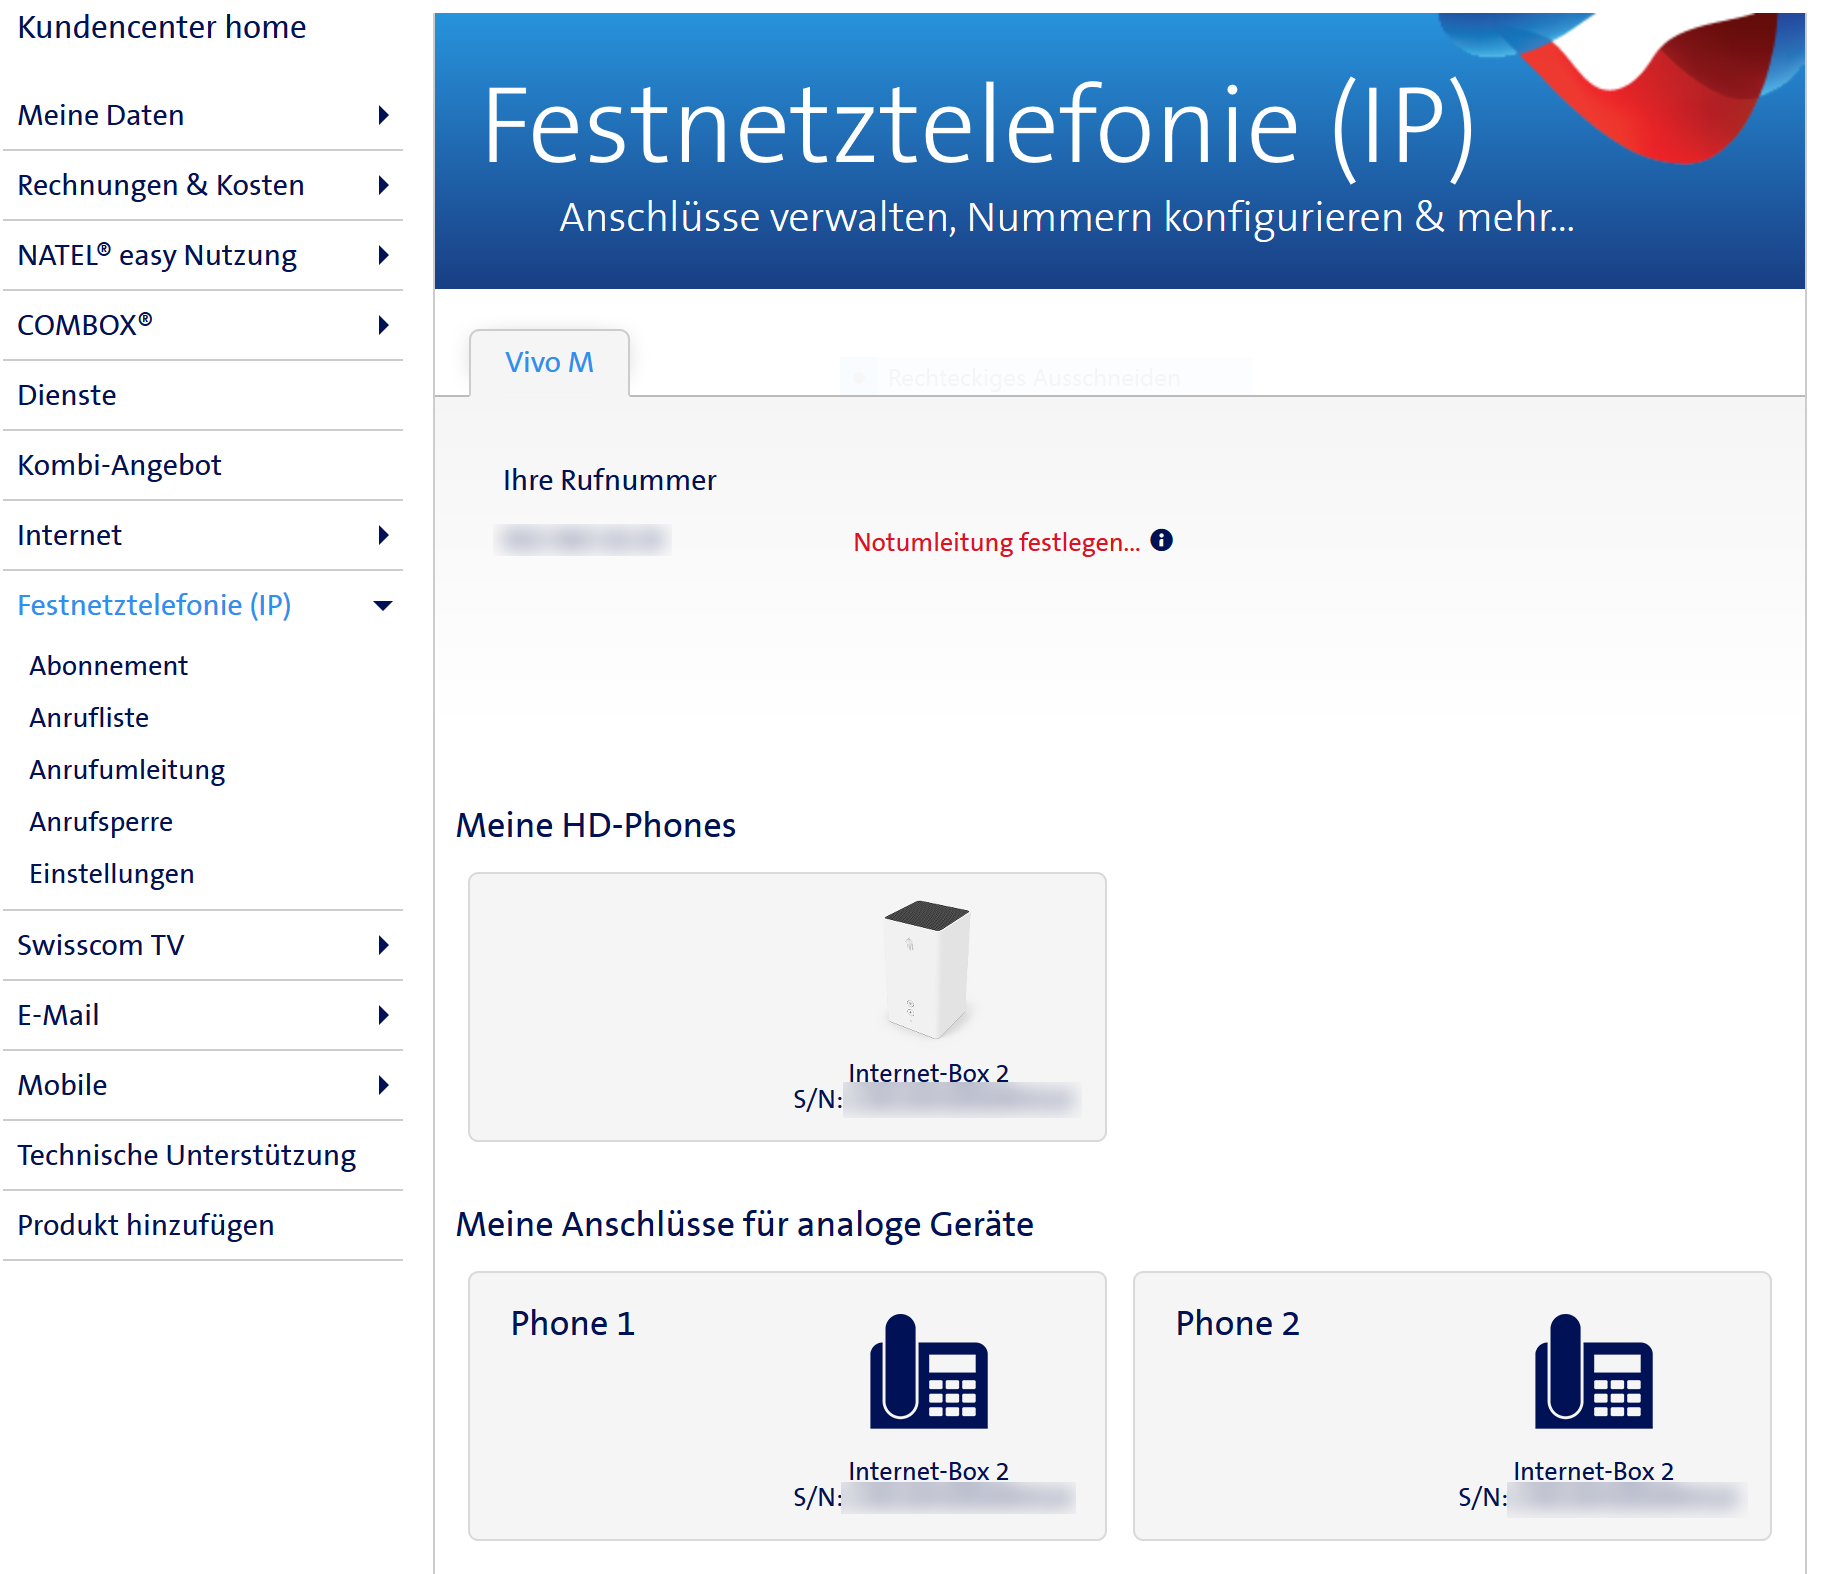1825x1574 pixels.
Task: Click the Notumleitung festlegen link
Action: pos(996,542)
